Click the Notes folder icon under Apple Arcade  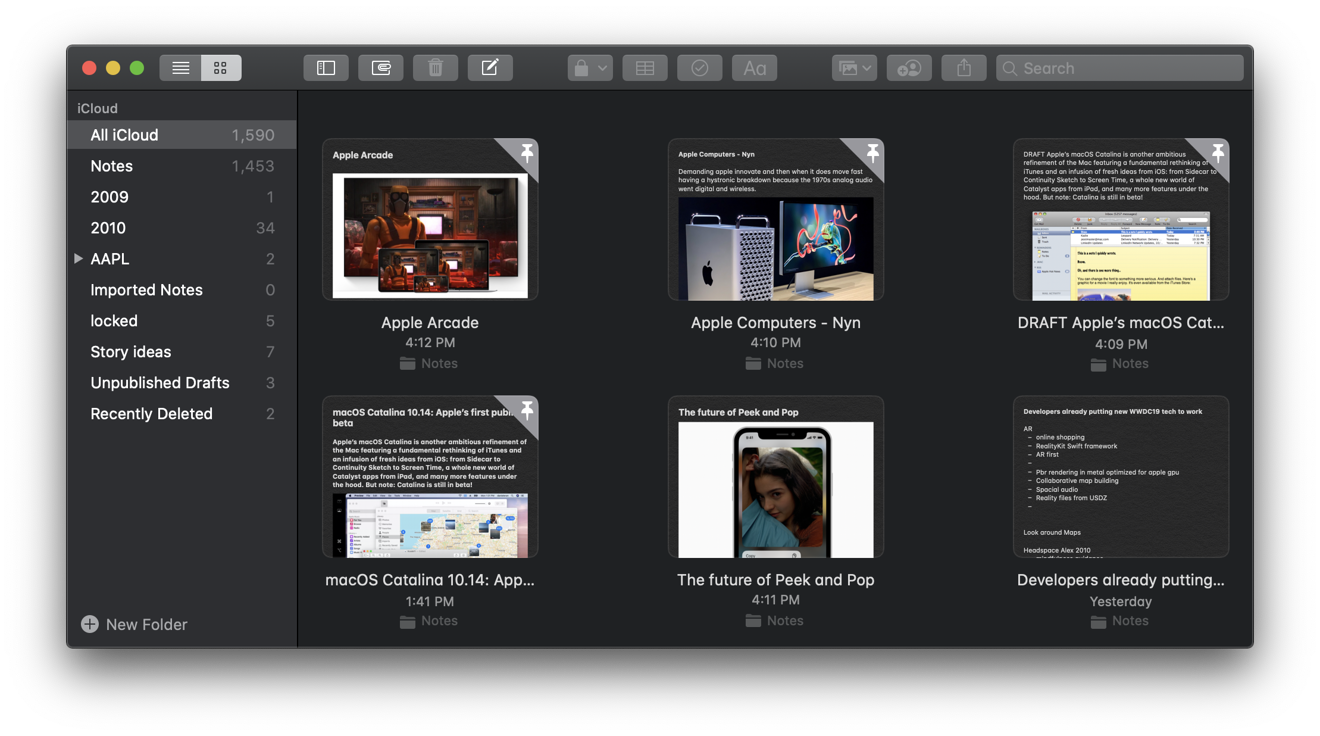point(408,364)
